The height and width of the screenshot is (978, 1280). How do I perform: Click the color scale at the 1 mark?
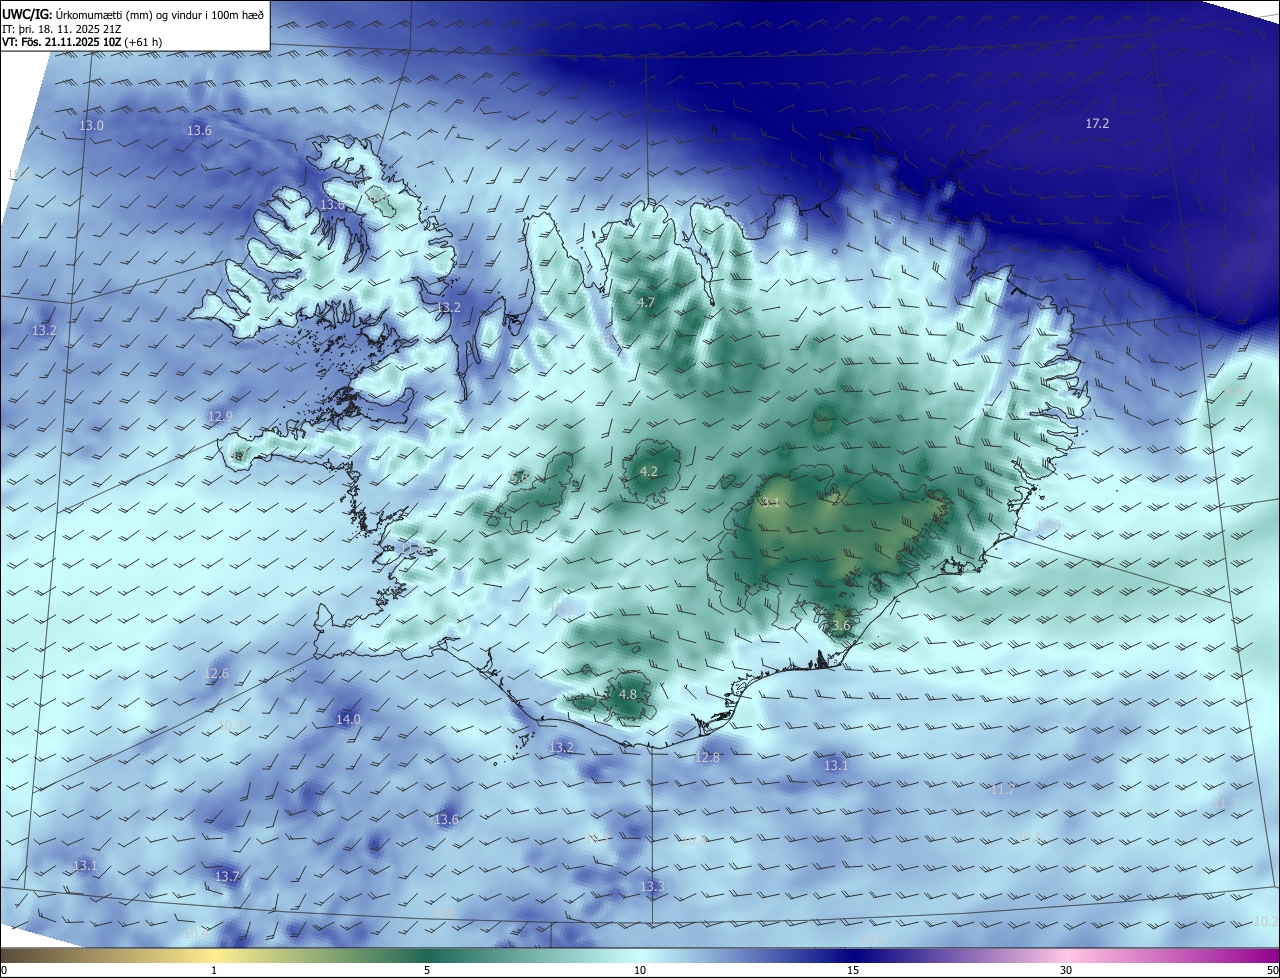tap(214, 970)
